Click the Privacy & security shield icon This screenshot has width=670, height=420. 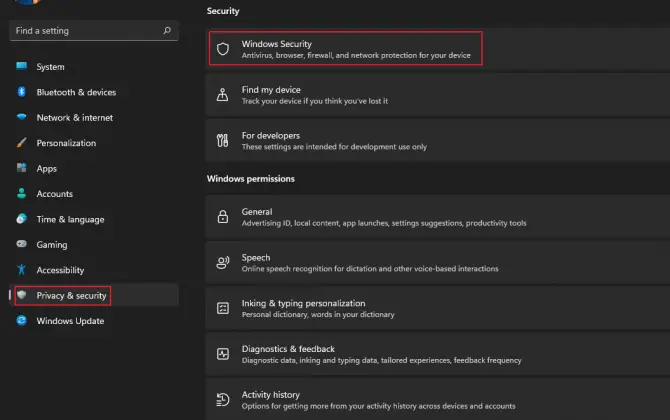coord(22,295)
